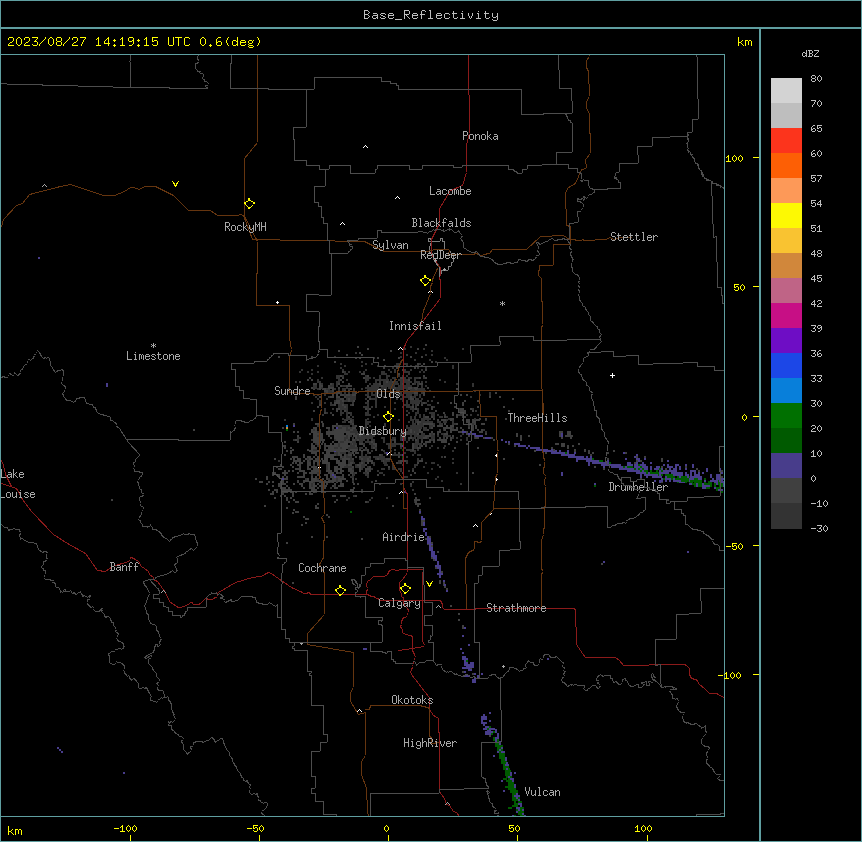The image size is (862, 842).
Task: Pick the yellow 54-51 dBZ legend swatch
Action: coord(786,216)
